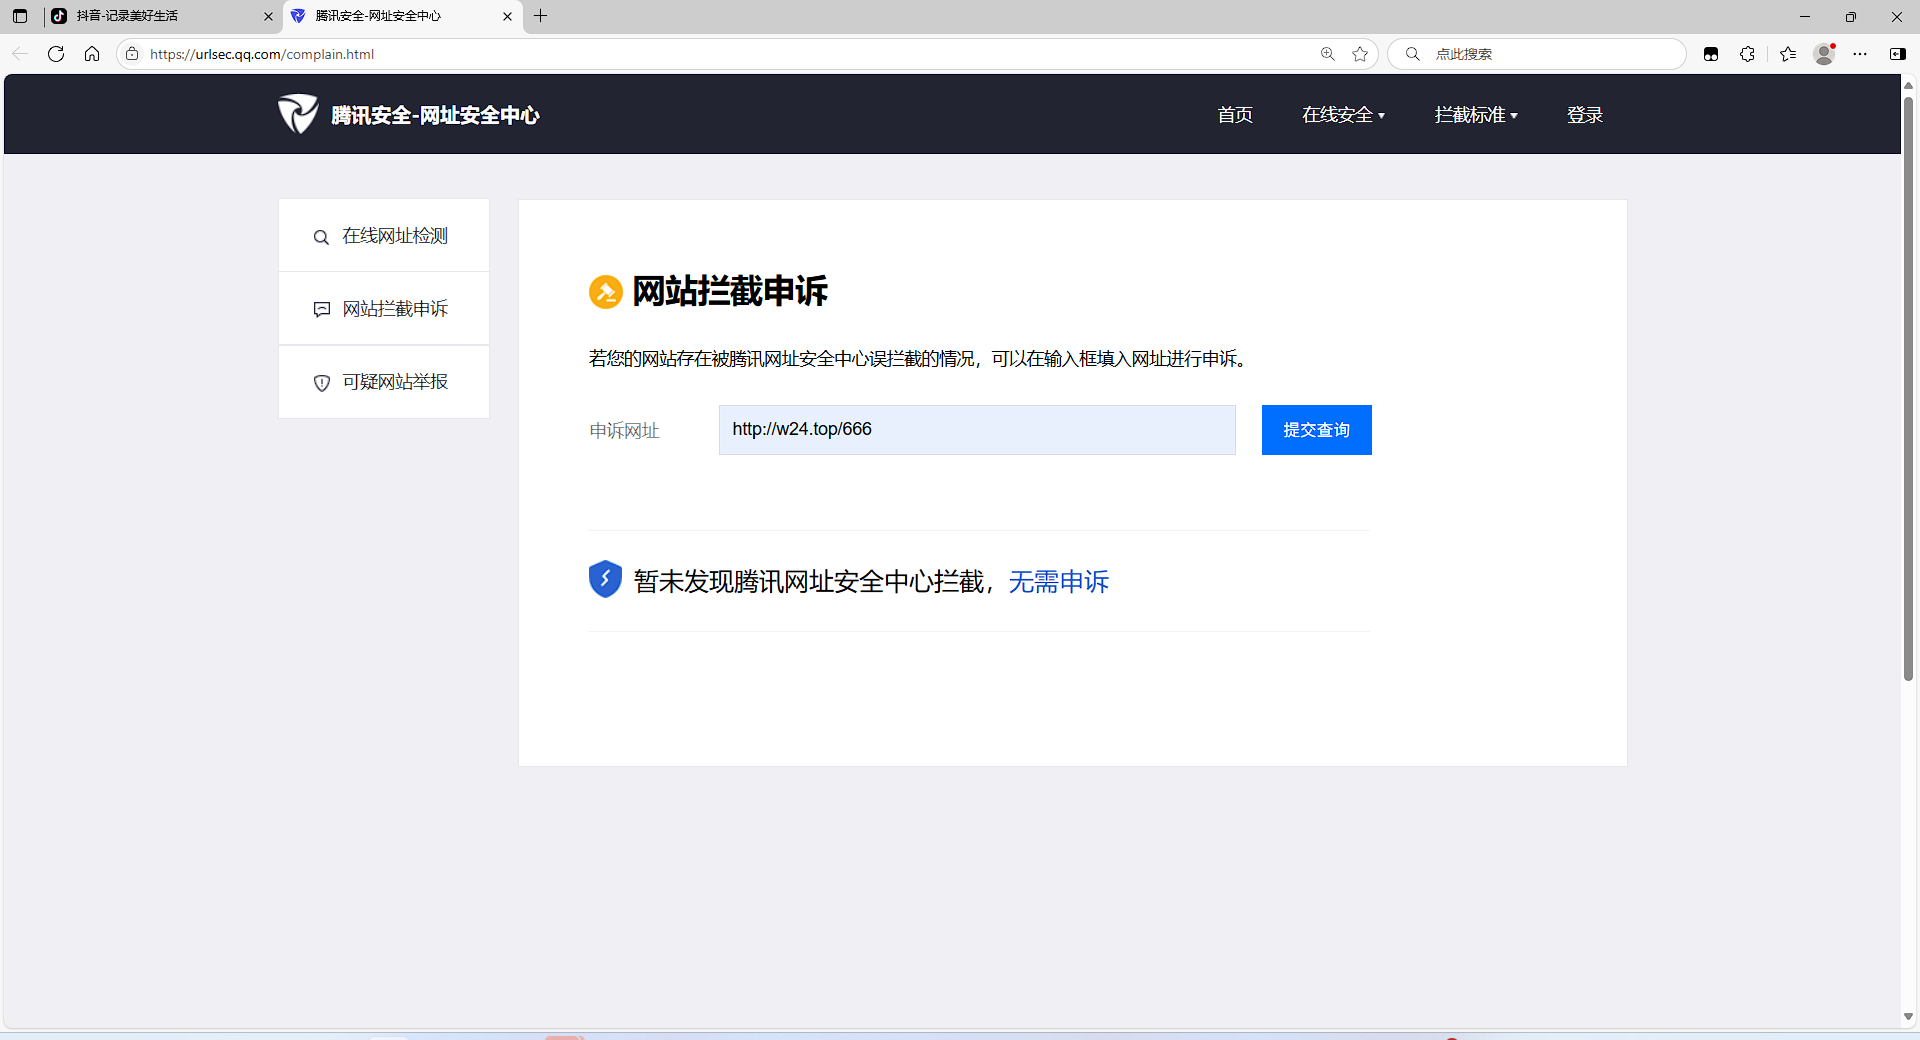Image resolution: width=1920 pixels, height=1040 pixels.
Task: Open 网站拦截申诉 in sidebar
Action: (x=384, y=309)
